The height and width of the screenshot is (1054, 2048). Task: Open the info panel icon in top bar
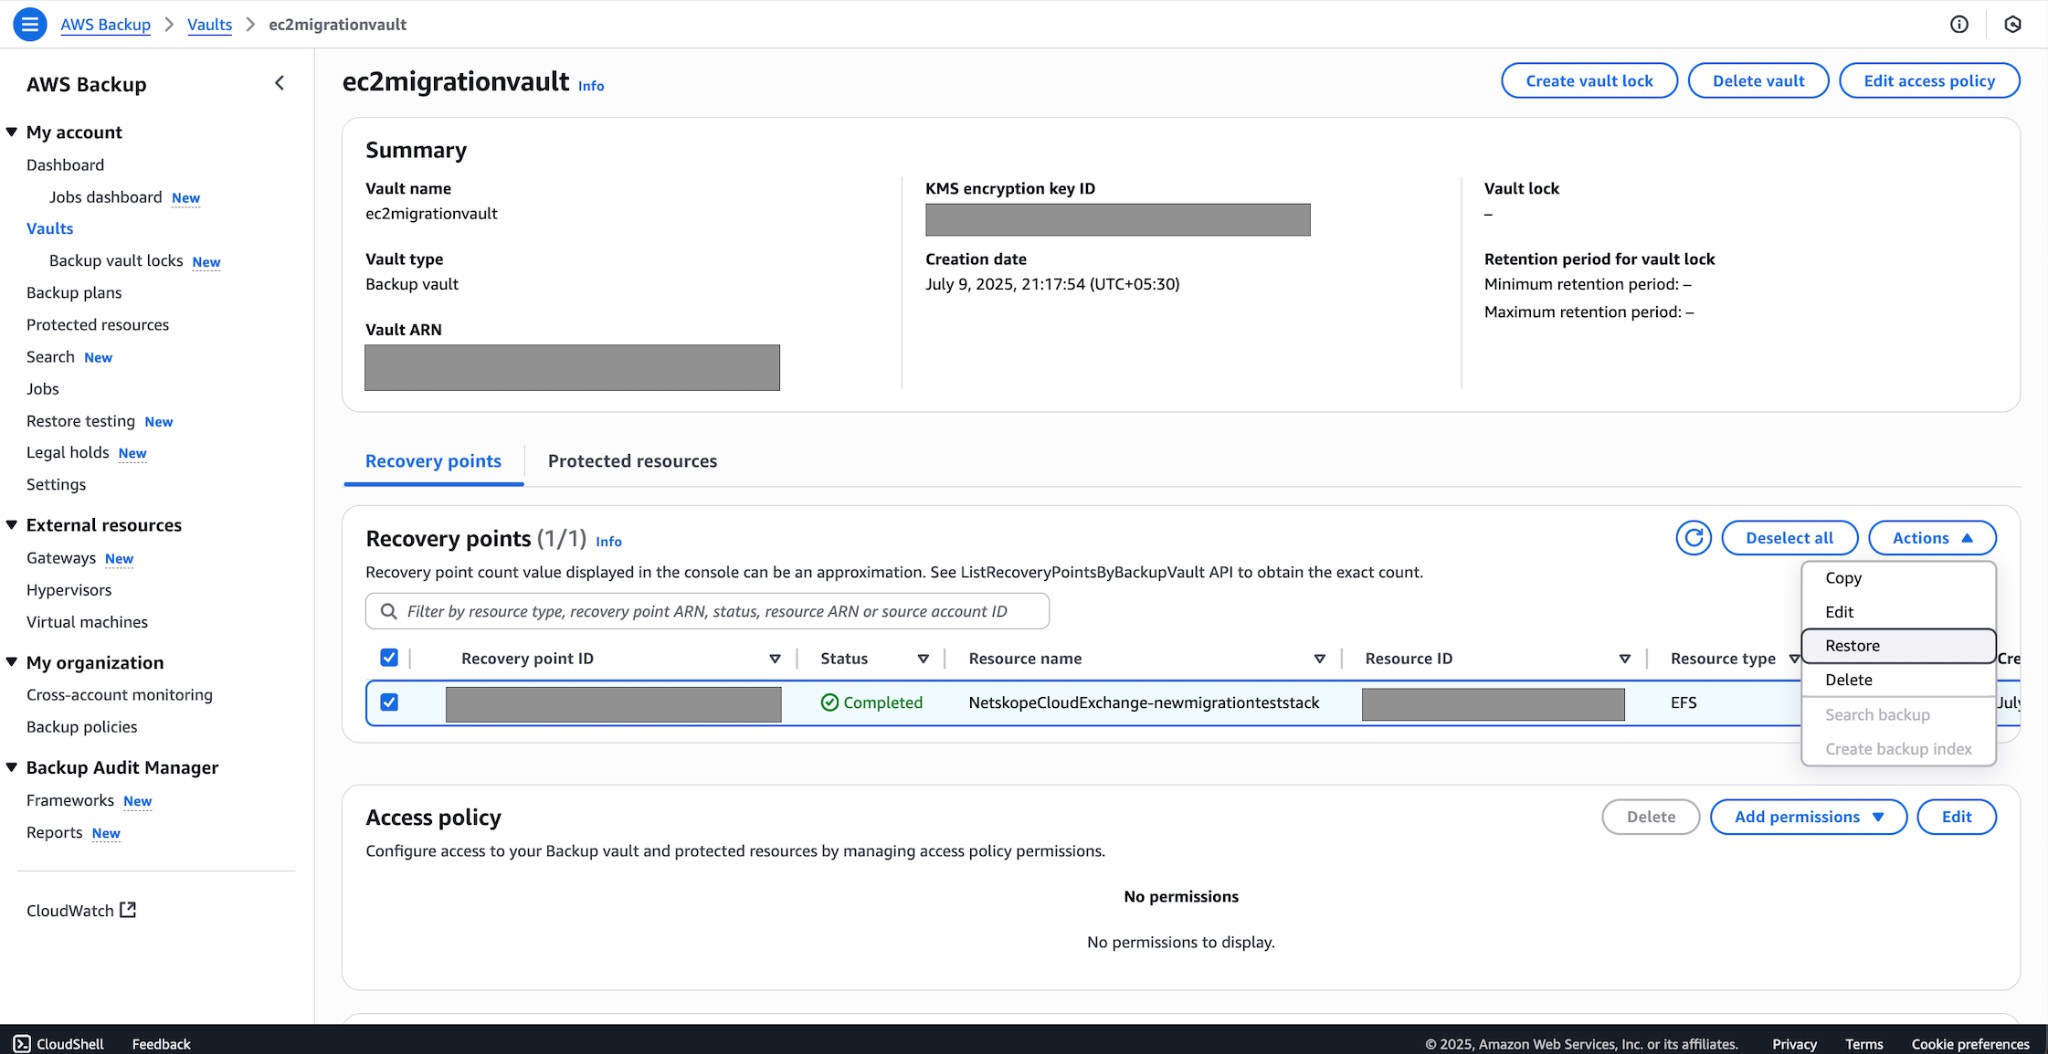[1959, 24]
